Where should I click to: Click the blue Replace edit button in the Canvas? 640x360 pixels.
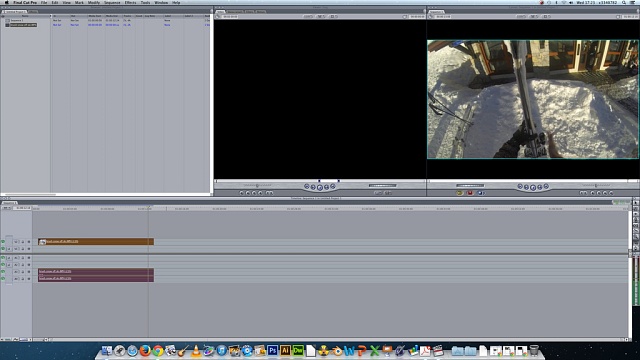480,193
